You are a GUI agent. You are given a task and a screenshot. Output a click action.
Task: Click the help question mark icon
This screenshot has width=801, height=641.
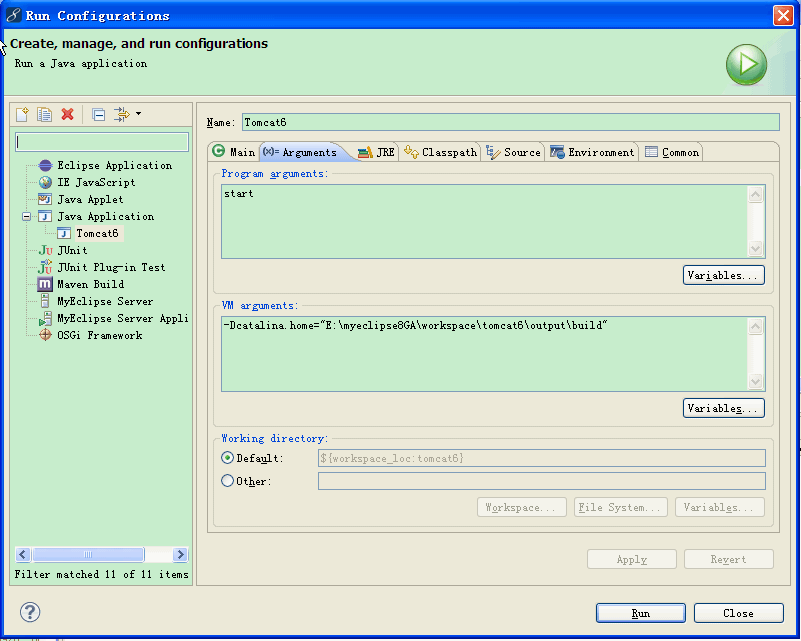pos(30,612)
